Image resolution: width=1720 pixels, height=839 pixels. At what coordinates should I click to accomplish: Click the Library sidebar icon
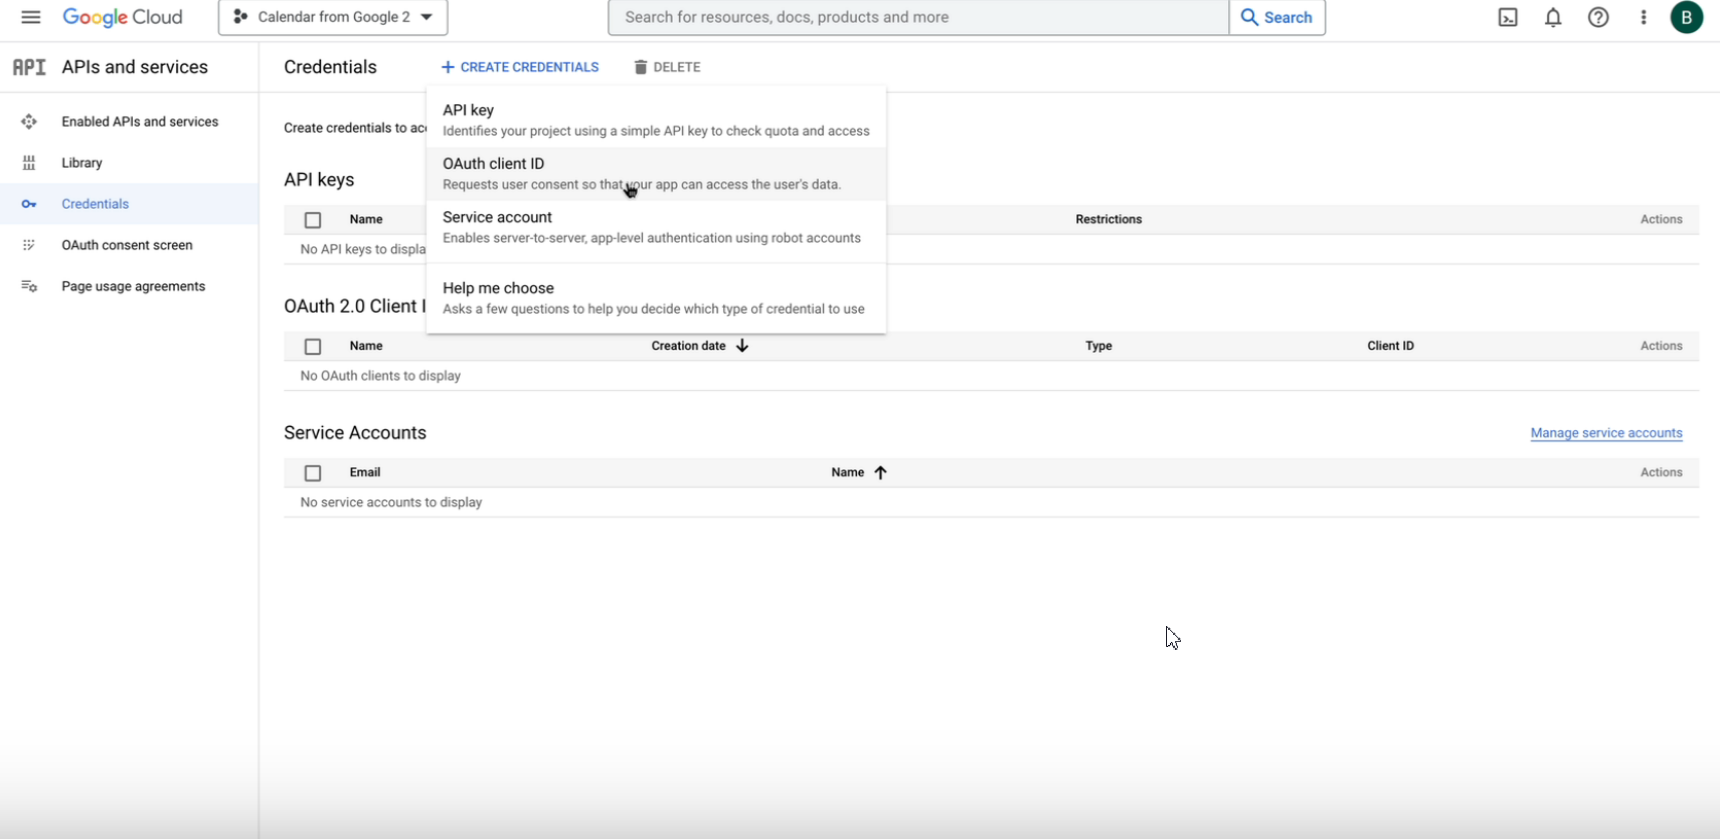point(29,163)
